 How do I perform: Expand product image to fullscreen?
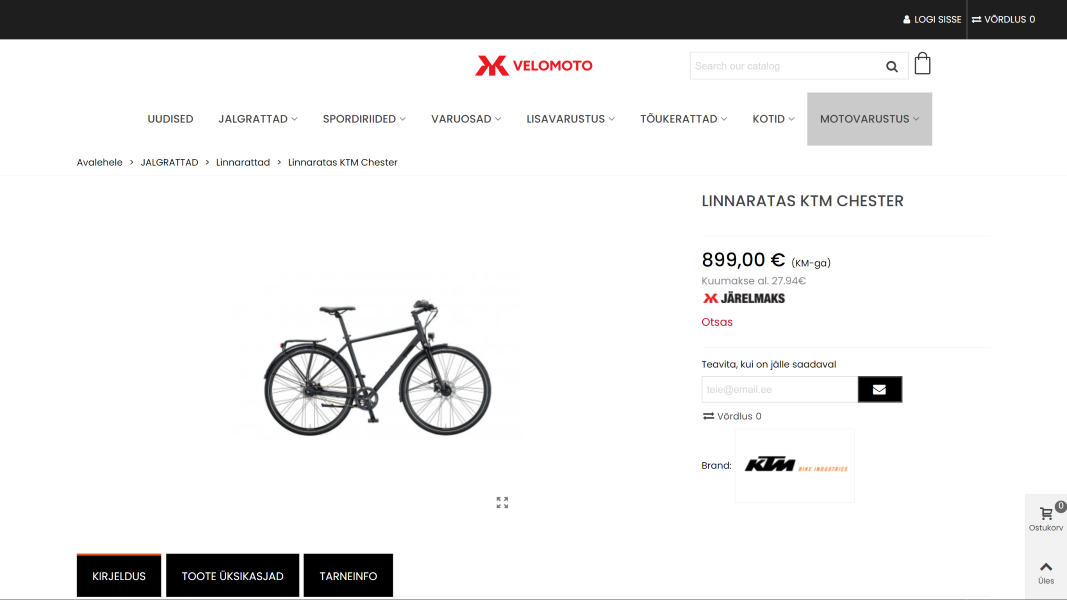coord(502,502)
